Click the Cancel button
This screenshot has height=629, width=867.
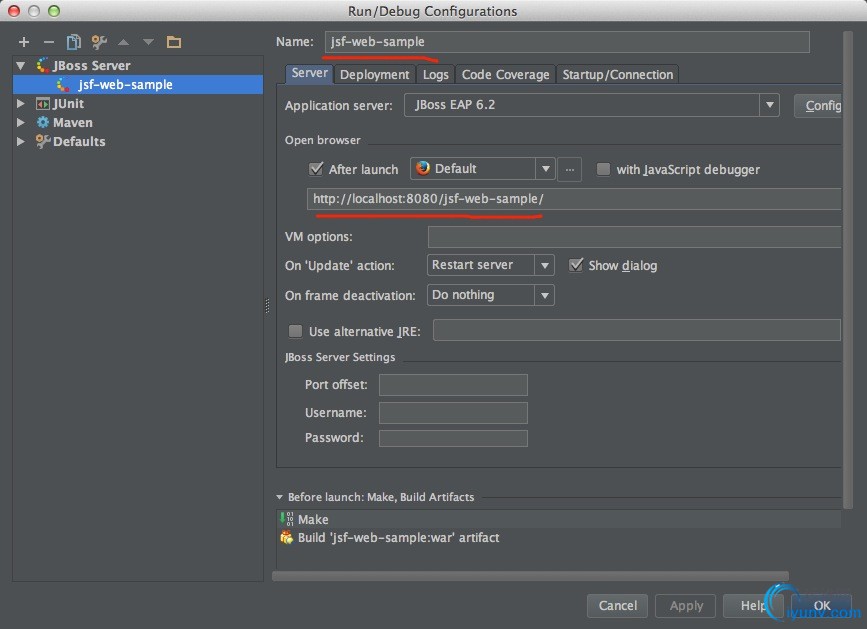[x=618, y=606]
